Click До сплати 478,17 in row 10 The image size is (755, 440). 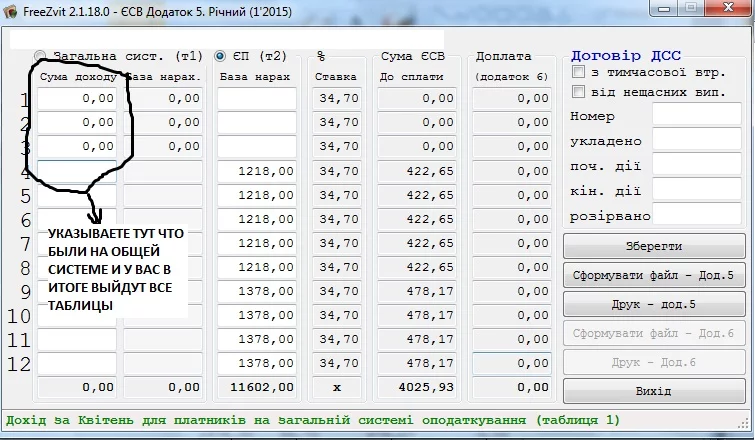pos(417,316)
